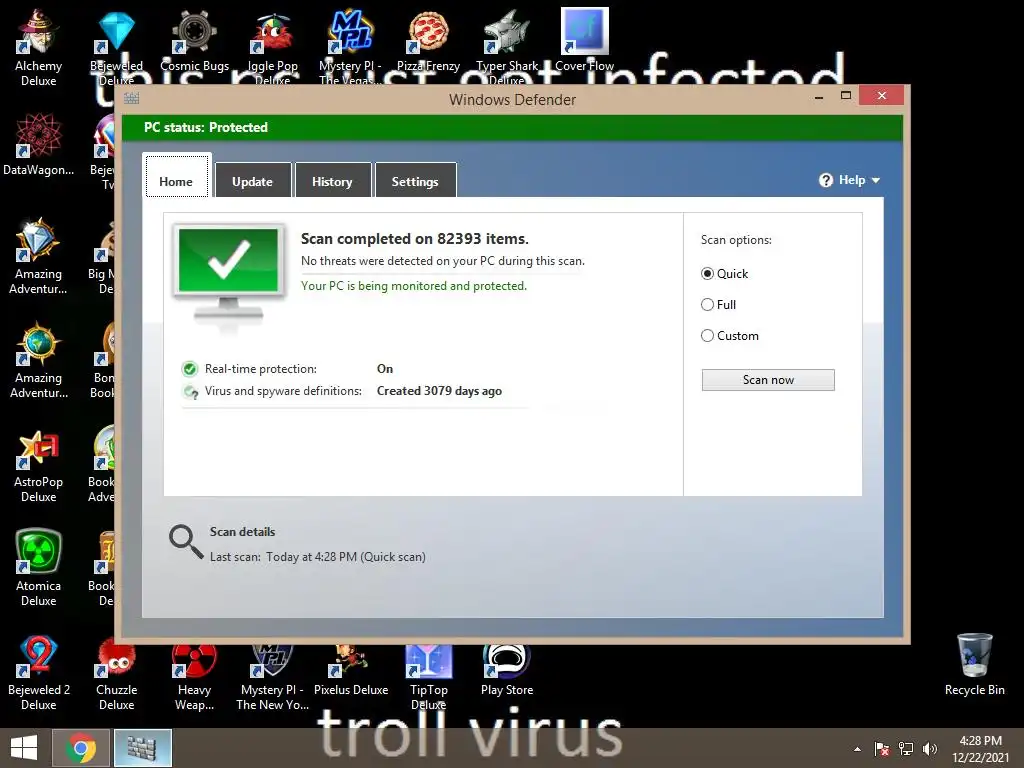Click the Windows Defender title bar icon

(x=131, y=99)
